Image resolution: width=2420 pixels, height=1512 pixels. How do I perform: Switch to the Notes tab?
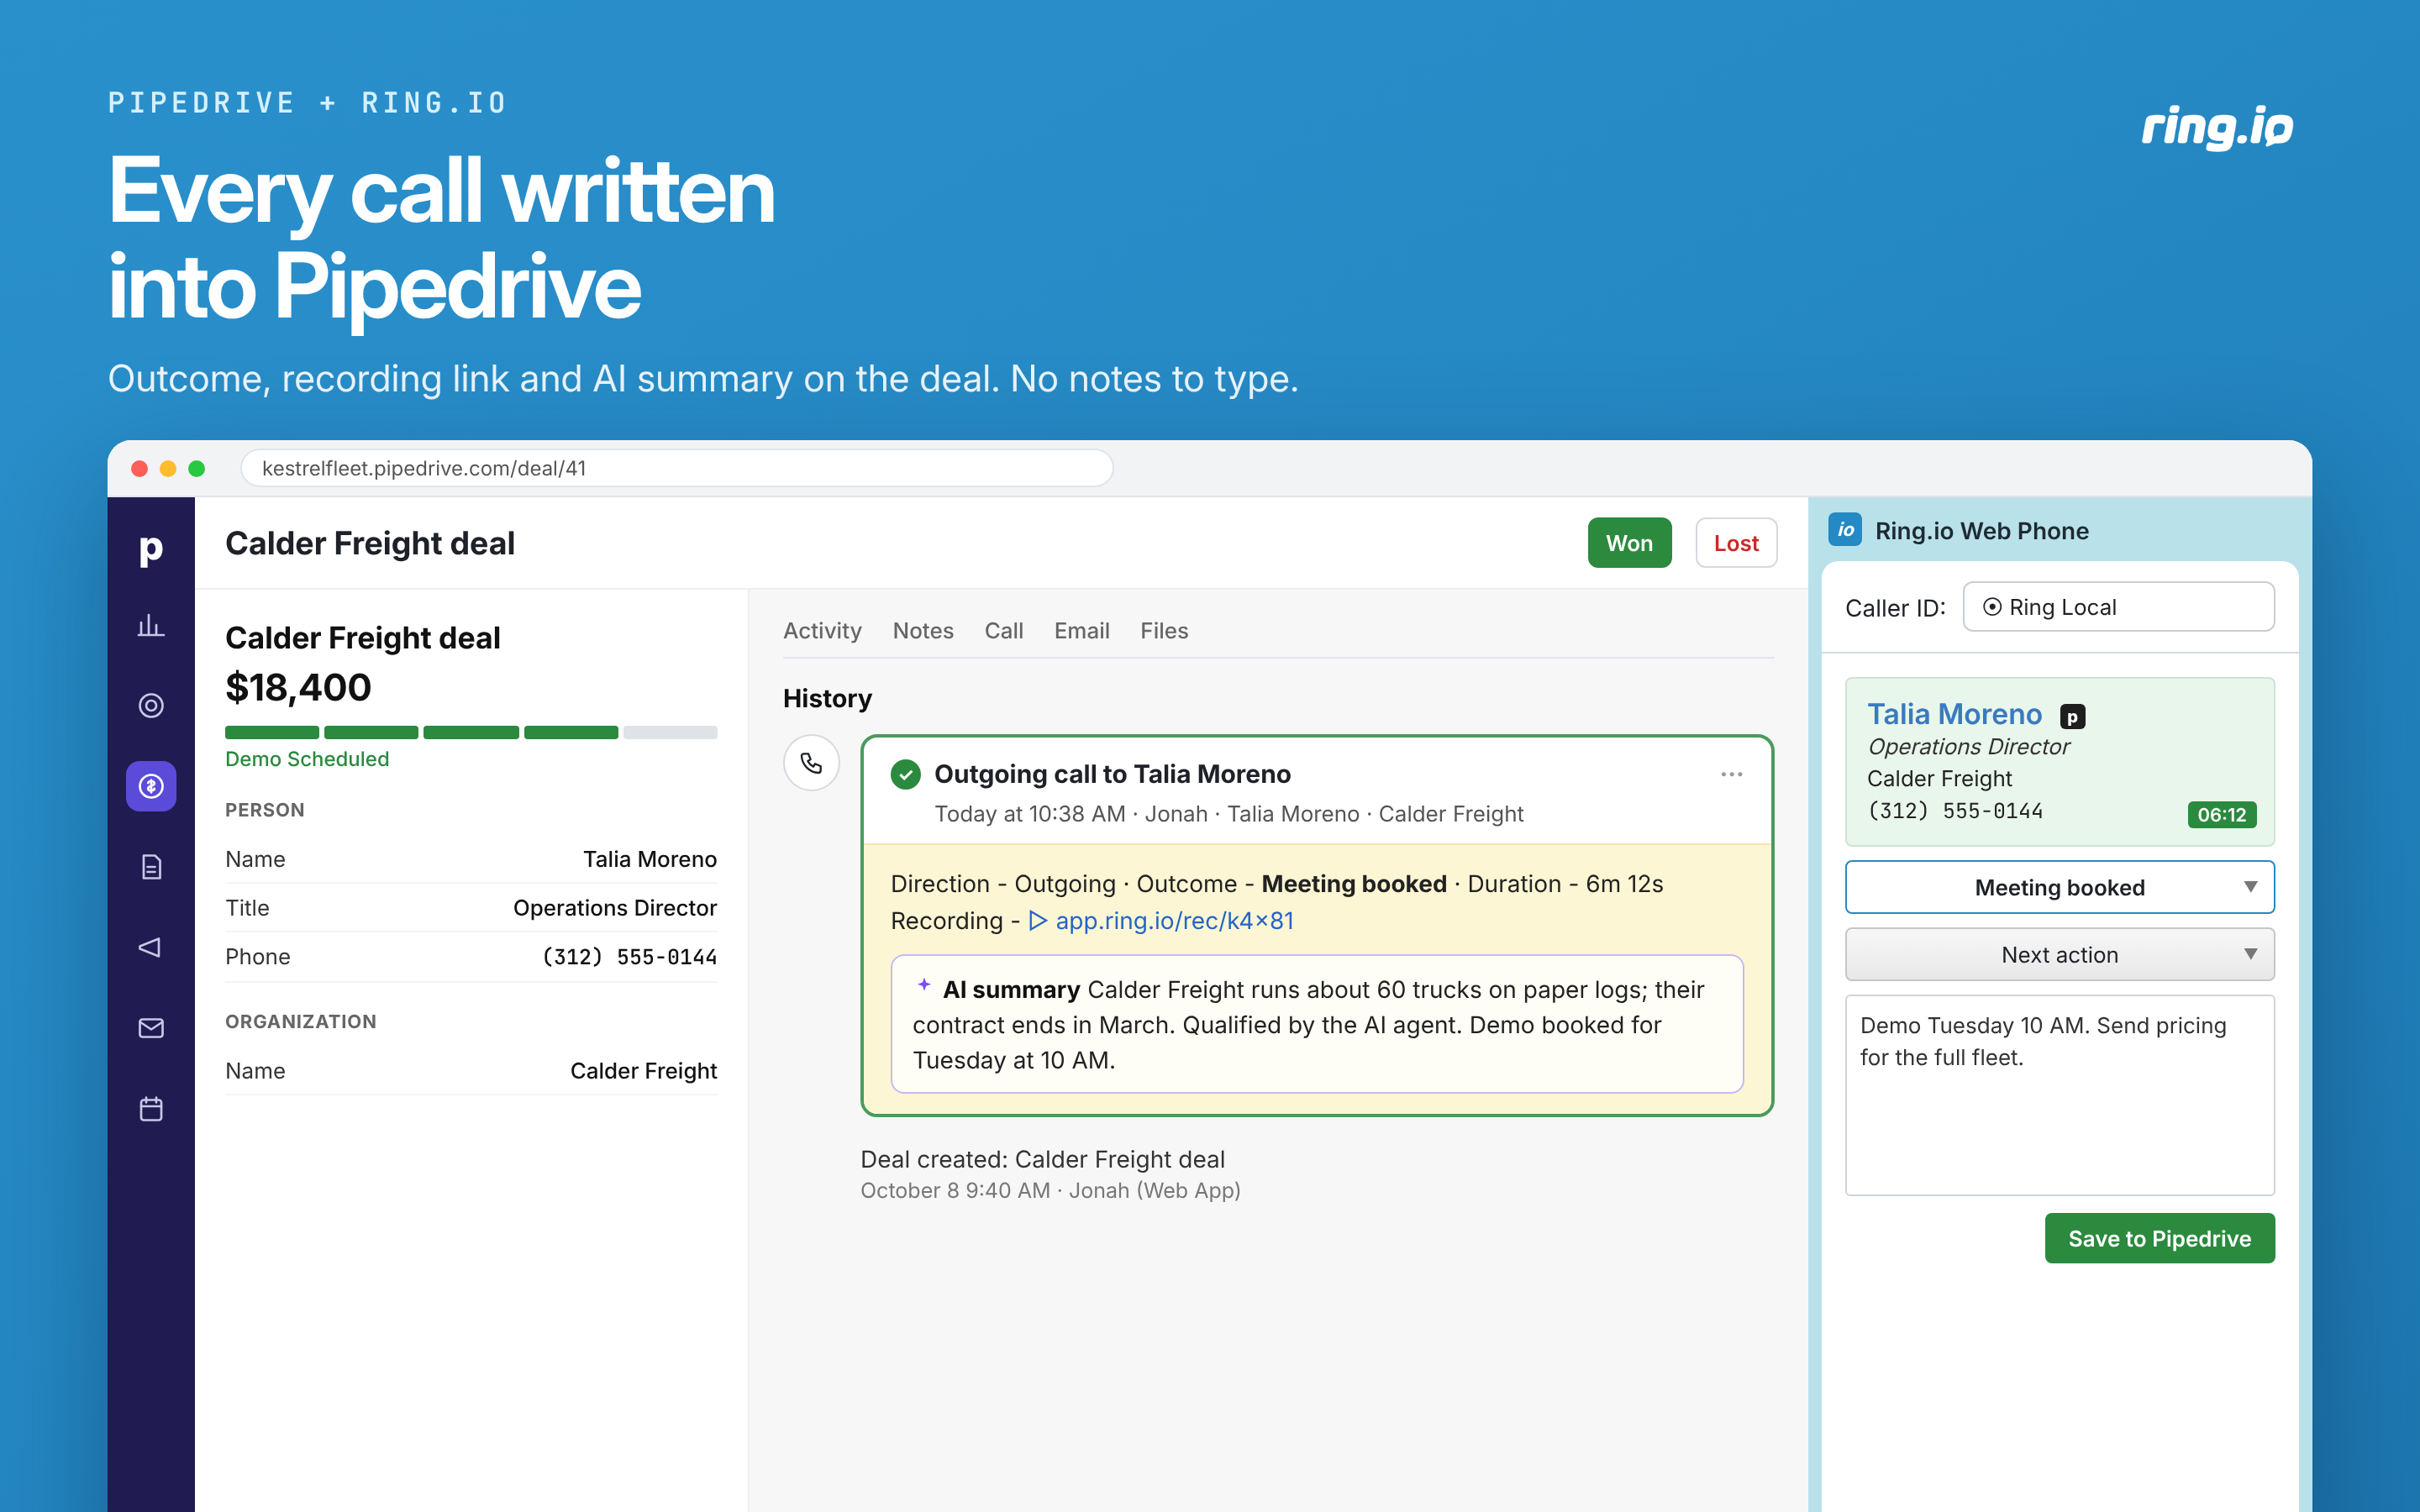point(923,630)
